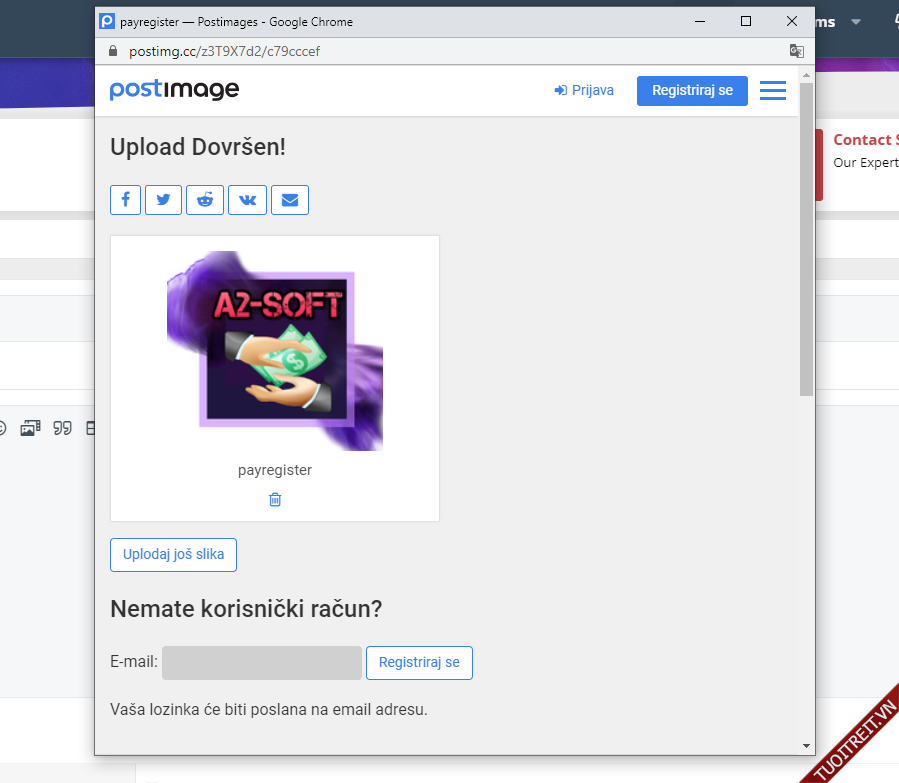The width and height of the screenshot is (899, 783).
Task: Click the scroll down arrow of popup
Action: (806, 746)
